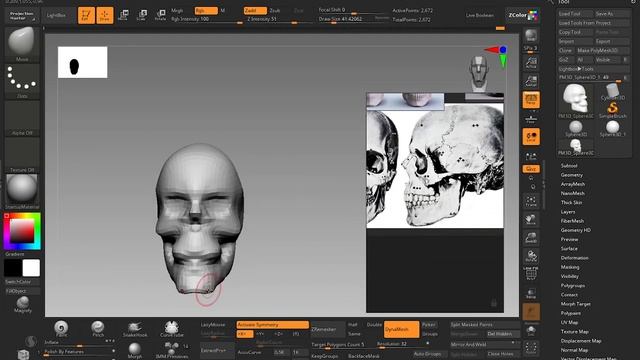Toggle the Rgb channel button
This screenshot has width=640, height=360.
206,11
